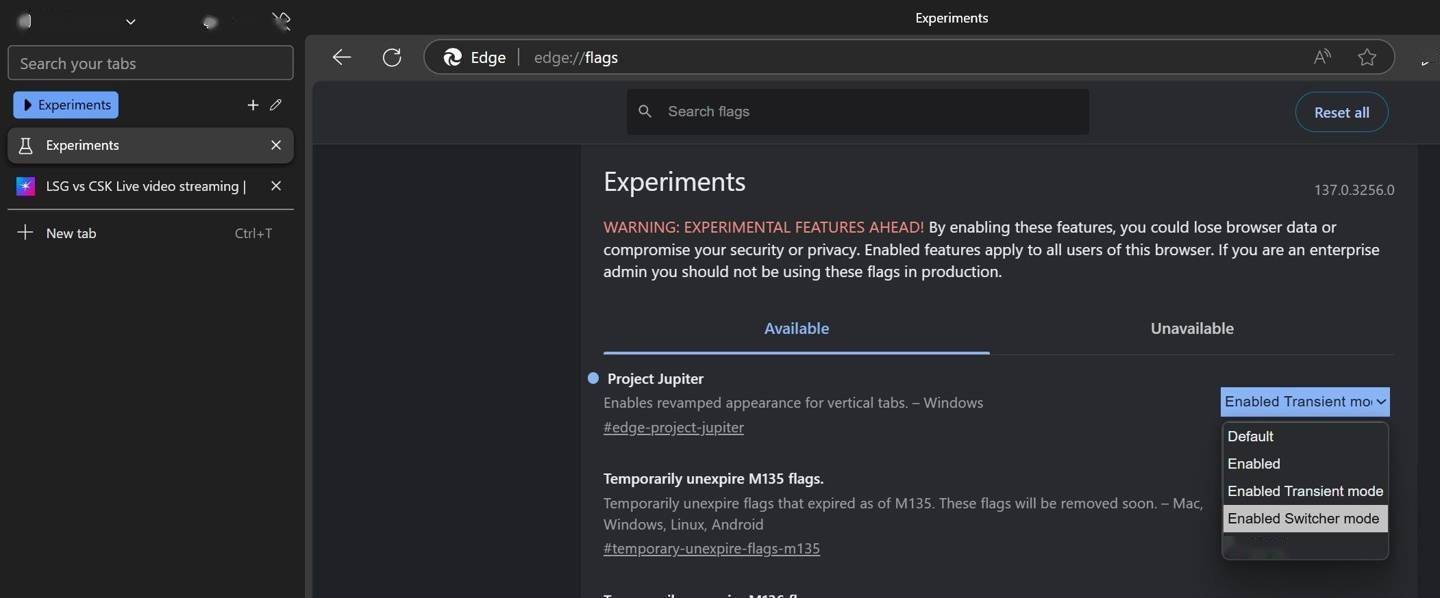Click the Edge logo in the address bar
The height and width of the screenshot is (598, 1440).
pyautogui.click(x=453, y=57)
